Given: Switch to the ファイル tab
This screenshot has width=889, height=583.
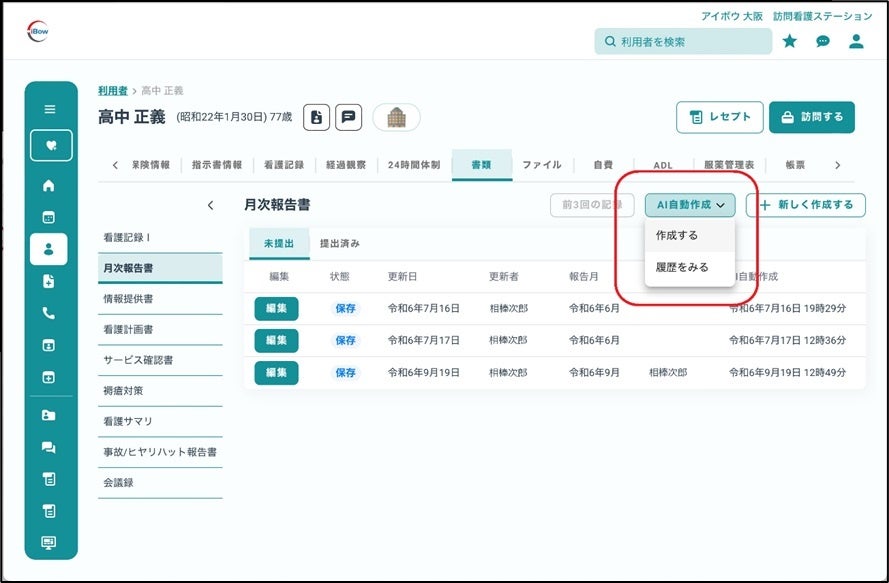Looking at the screenshot, I should point(542,165).
